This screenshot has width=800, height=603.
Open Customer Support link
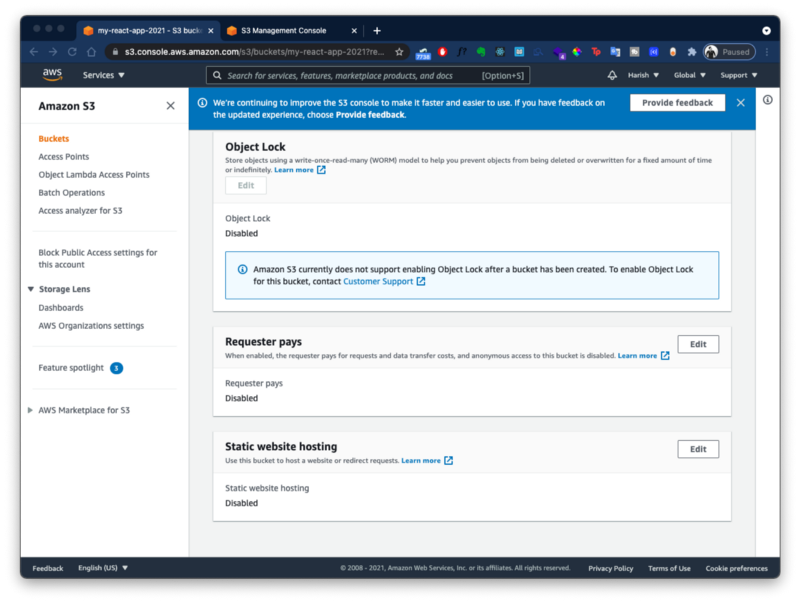click(378, 282)
